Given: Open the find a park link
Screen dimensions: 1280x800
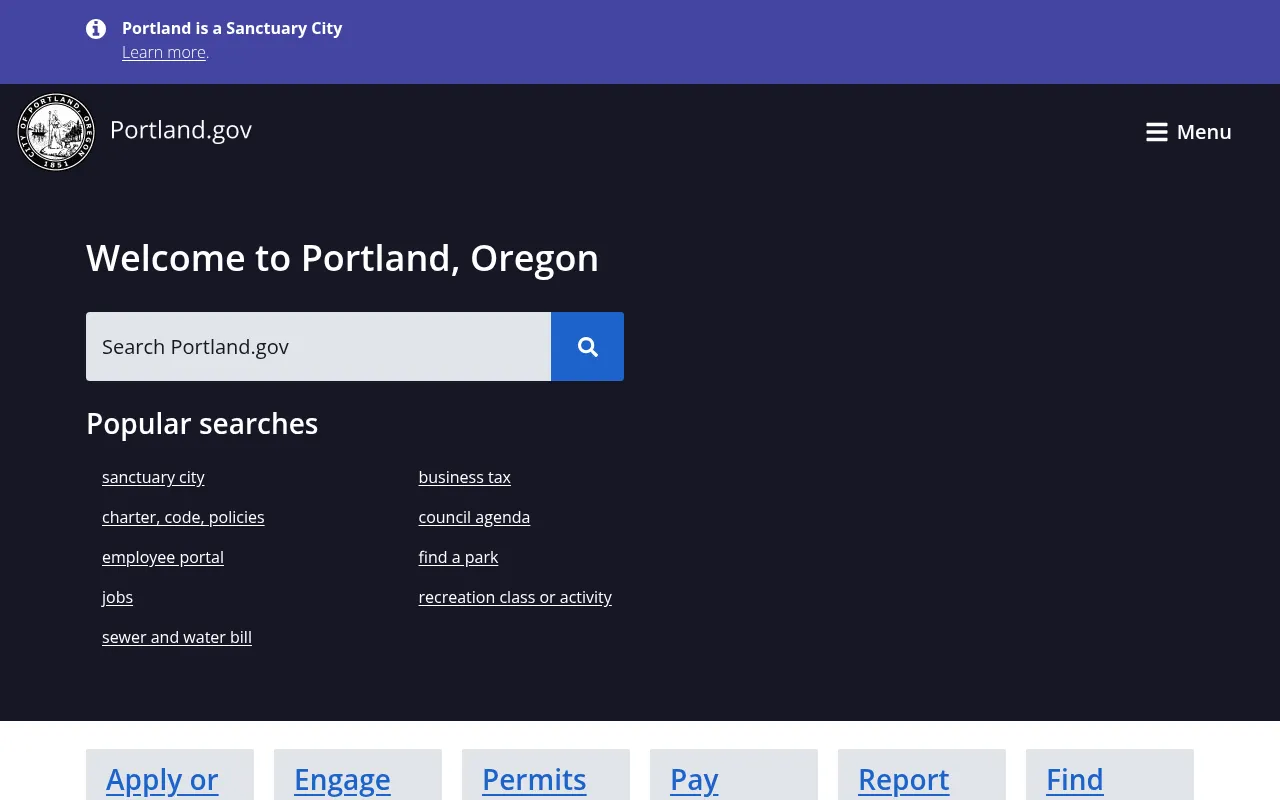Looking at the screenshot, I should (x=458, y=557).
